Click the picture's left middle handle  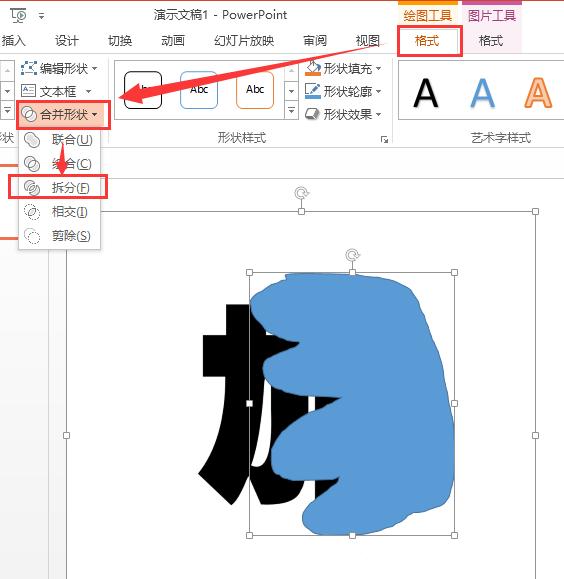point(66,435)
